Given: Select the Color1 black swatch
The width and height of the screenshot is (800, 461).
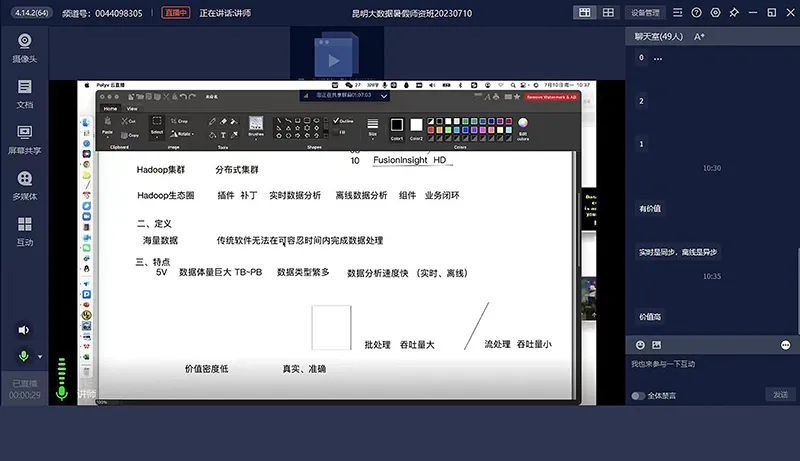Looking at the screenshot, I should (x=397, y=125).
